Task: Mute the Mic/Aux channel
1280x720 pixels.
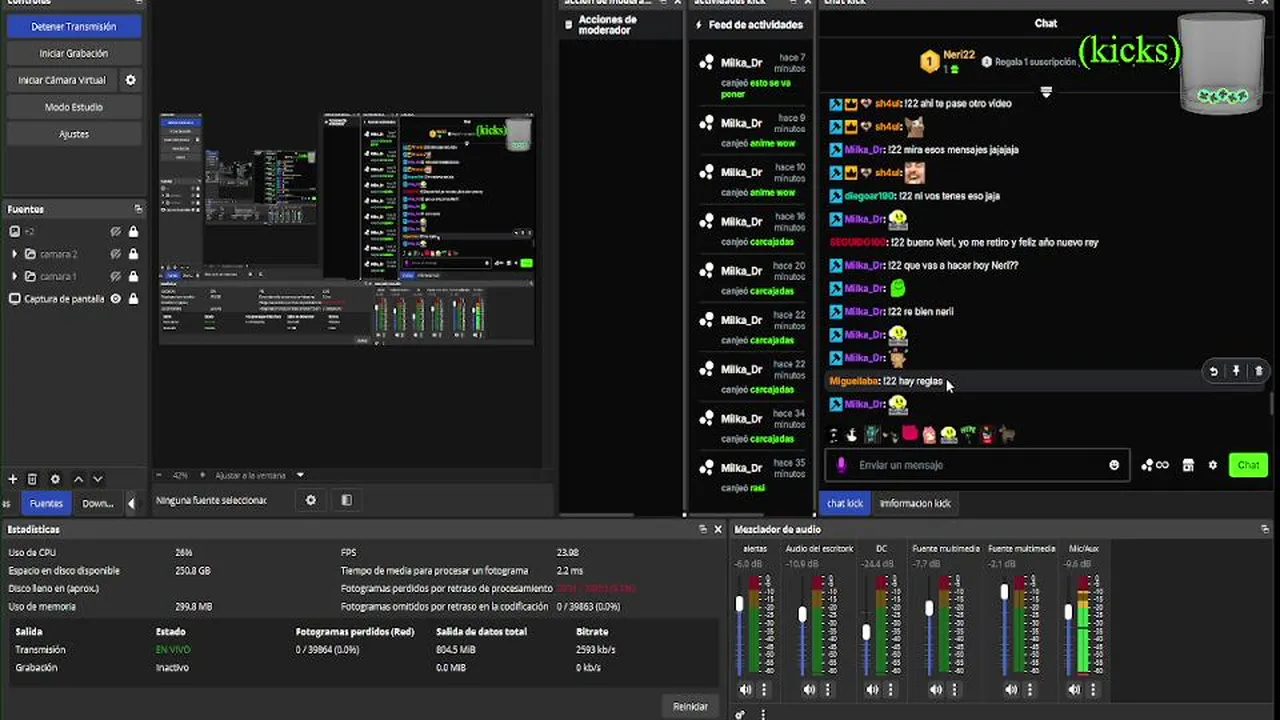Action: coord(1074,689)
